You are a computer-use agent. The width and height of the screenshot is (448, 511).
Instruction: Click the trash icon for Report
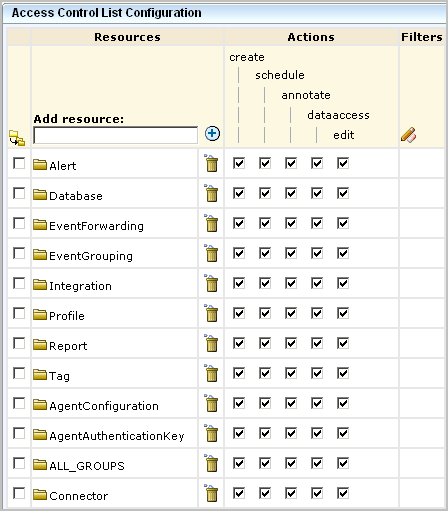point(211,343)
